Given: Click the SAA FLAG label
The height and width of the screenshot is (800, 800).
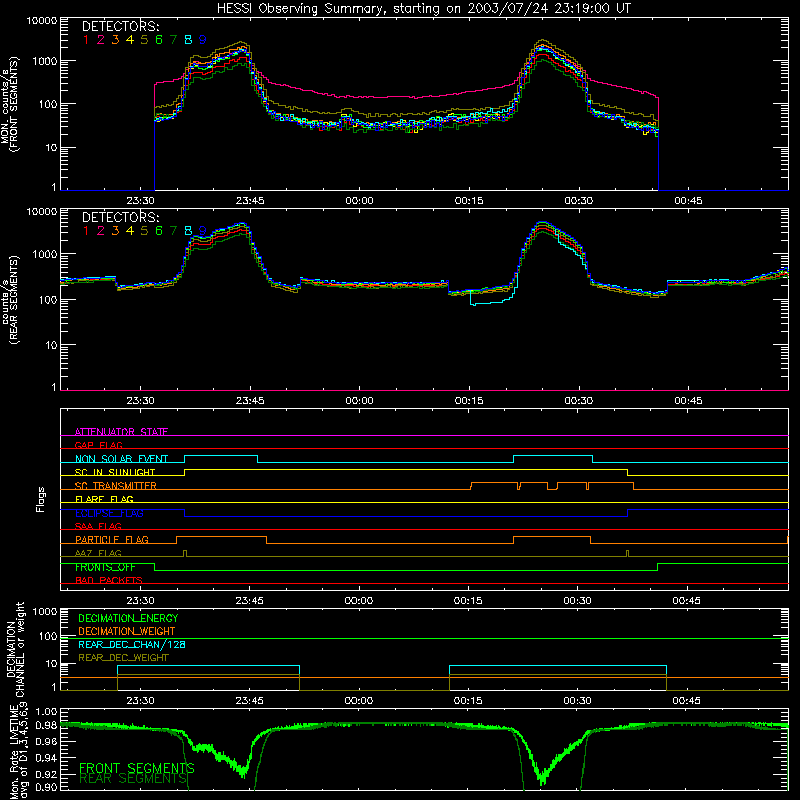Looking at the screenshot, I should click(98, 526).
